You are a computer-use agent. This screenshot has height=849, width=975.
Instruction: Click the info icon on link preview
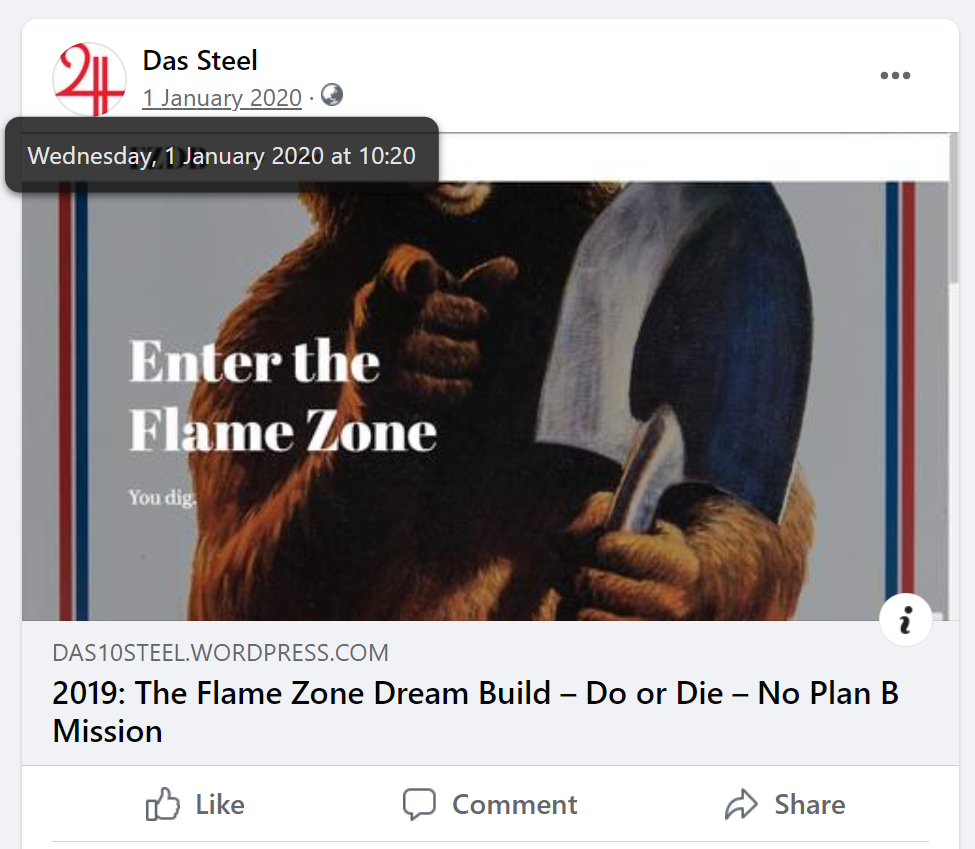pyautogui.click(x=906, y=621)
